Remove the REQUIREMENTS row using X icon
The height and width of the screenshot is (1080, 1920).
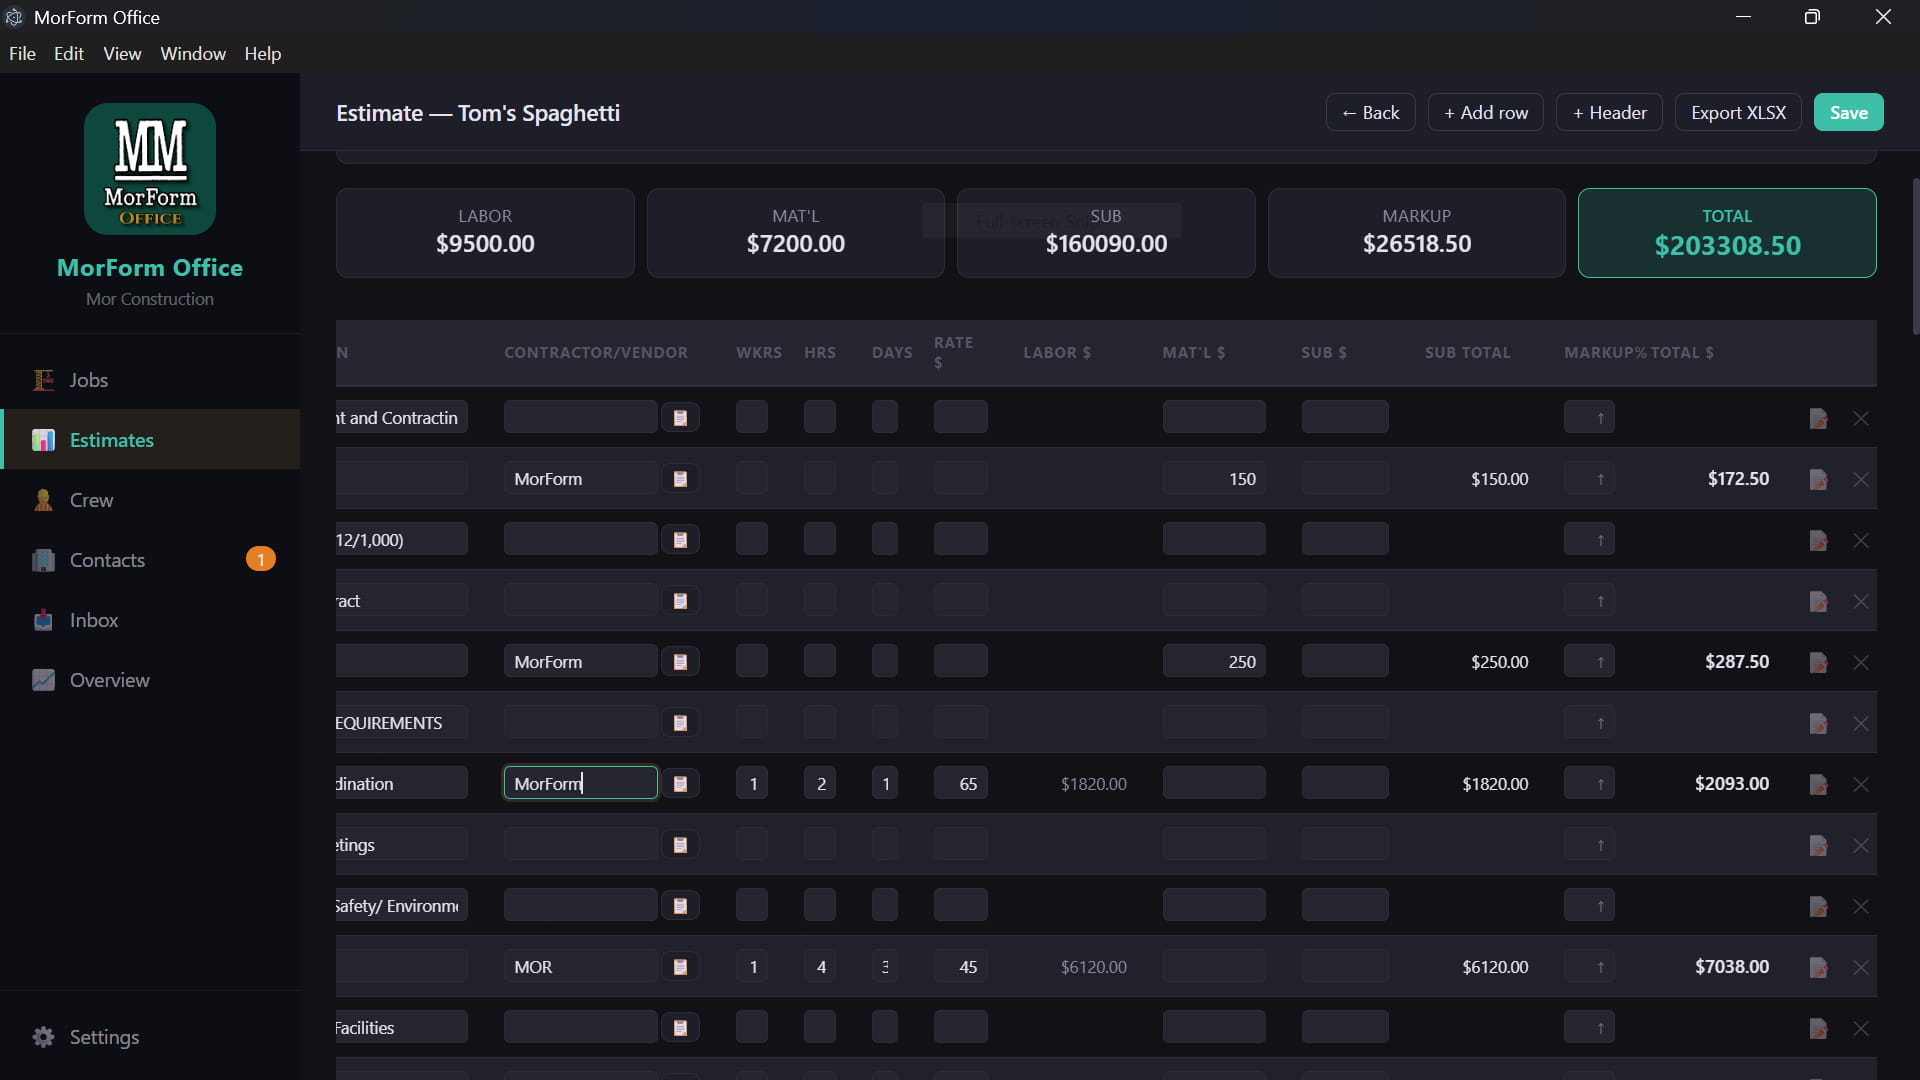click(1861, 724)
